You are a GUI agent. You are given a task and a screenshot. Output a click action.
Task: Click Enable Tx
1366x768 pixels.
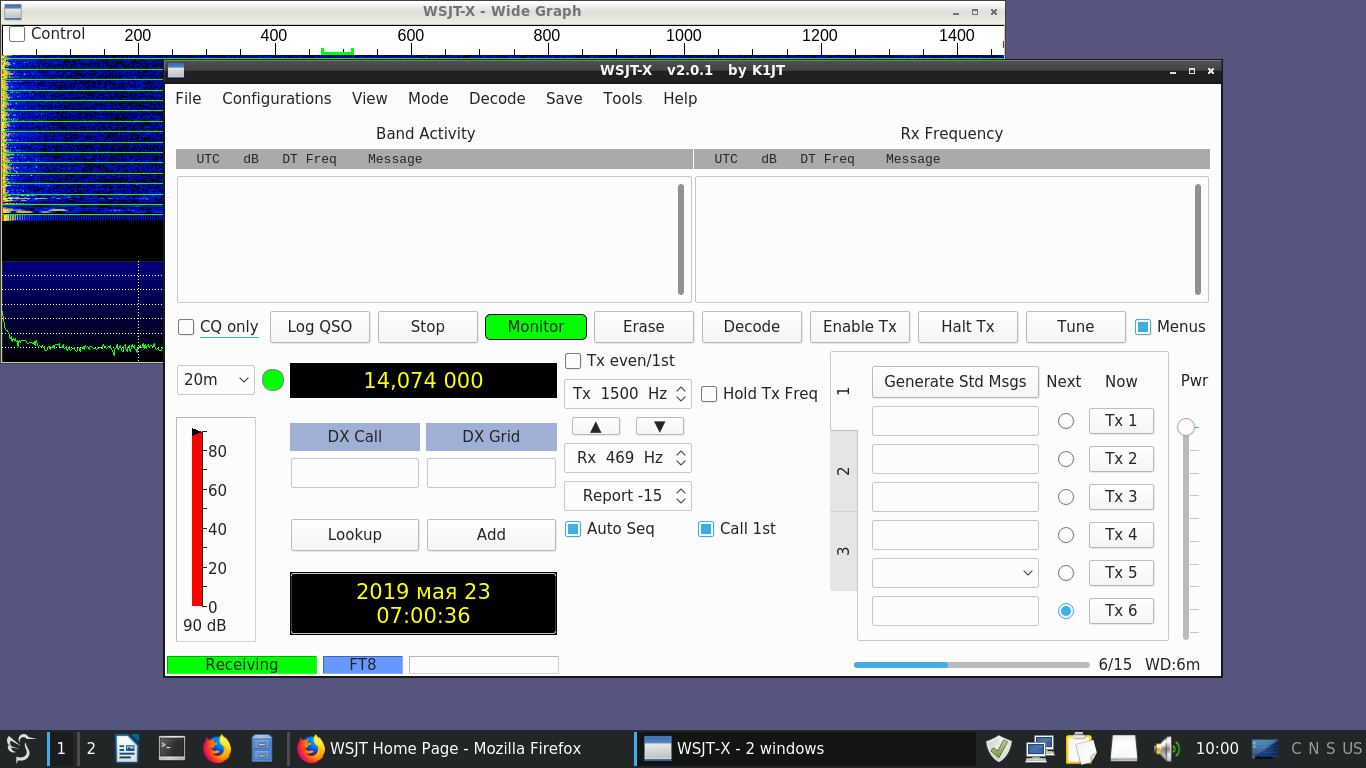click(x=860, y=327)
